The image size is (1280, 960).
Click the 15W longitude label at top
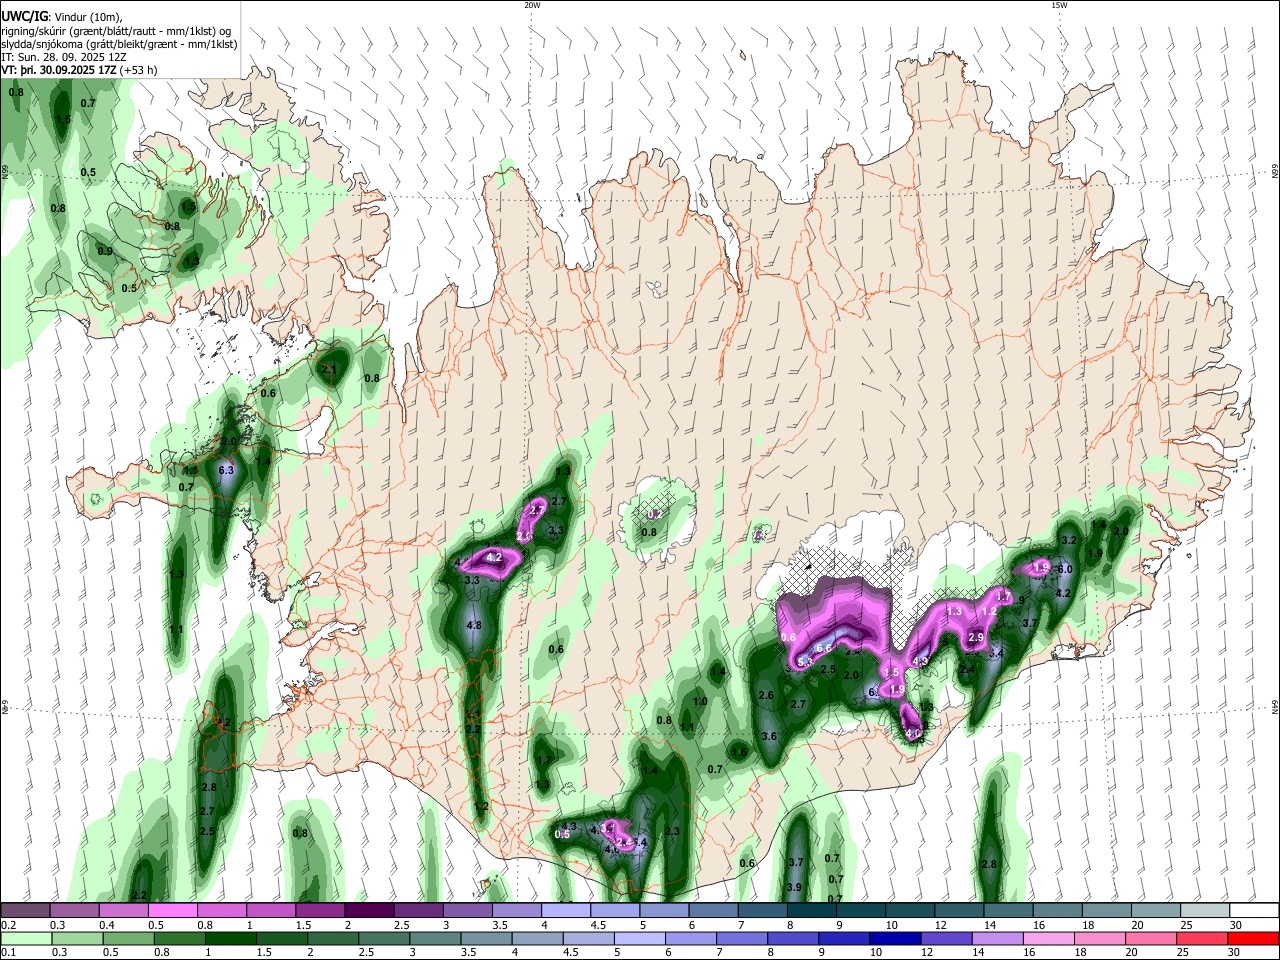coord(1058,5)
